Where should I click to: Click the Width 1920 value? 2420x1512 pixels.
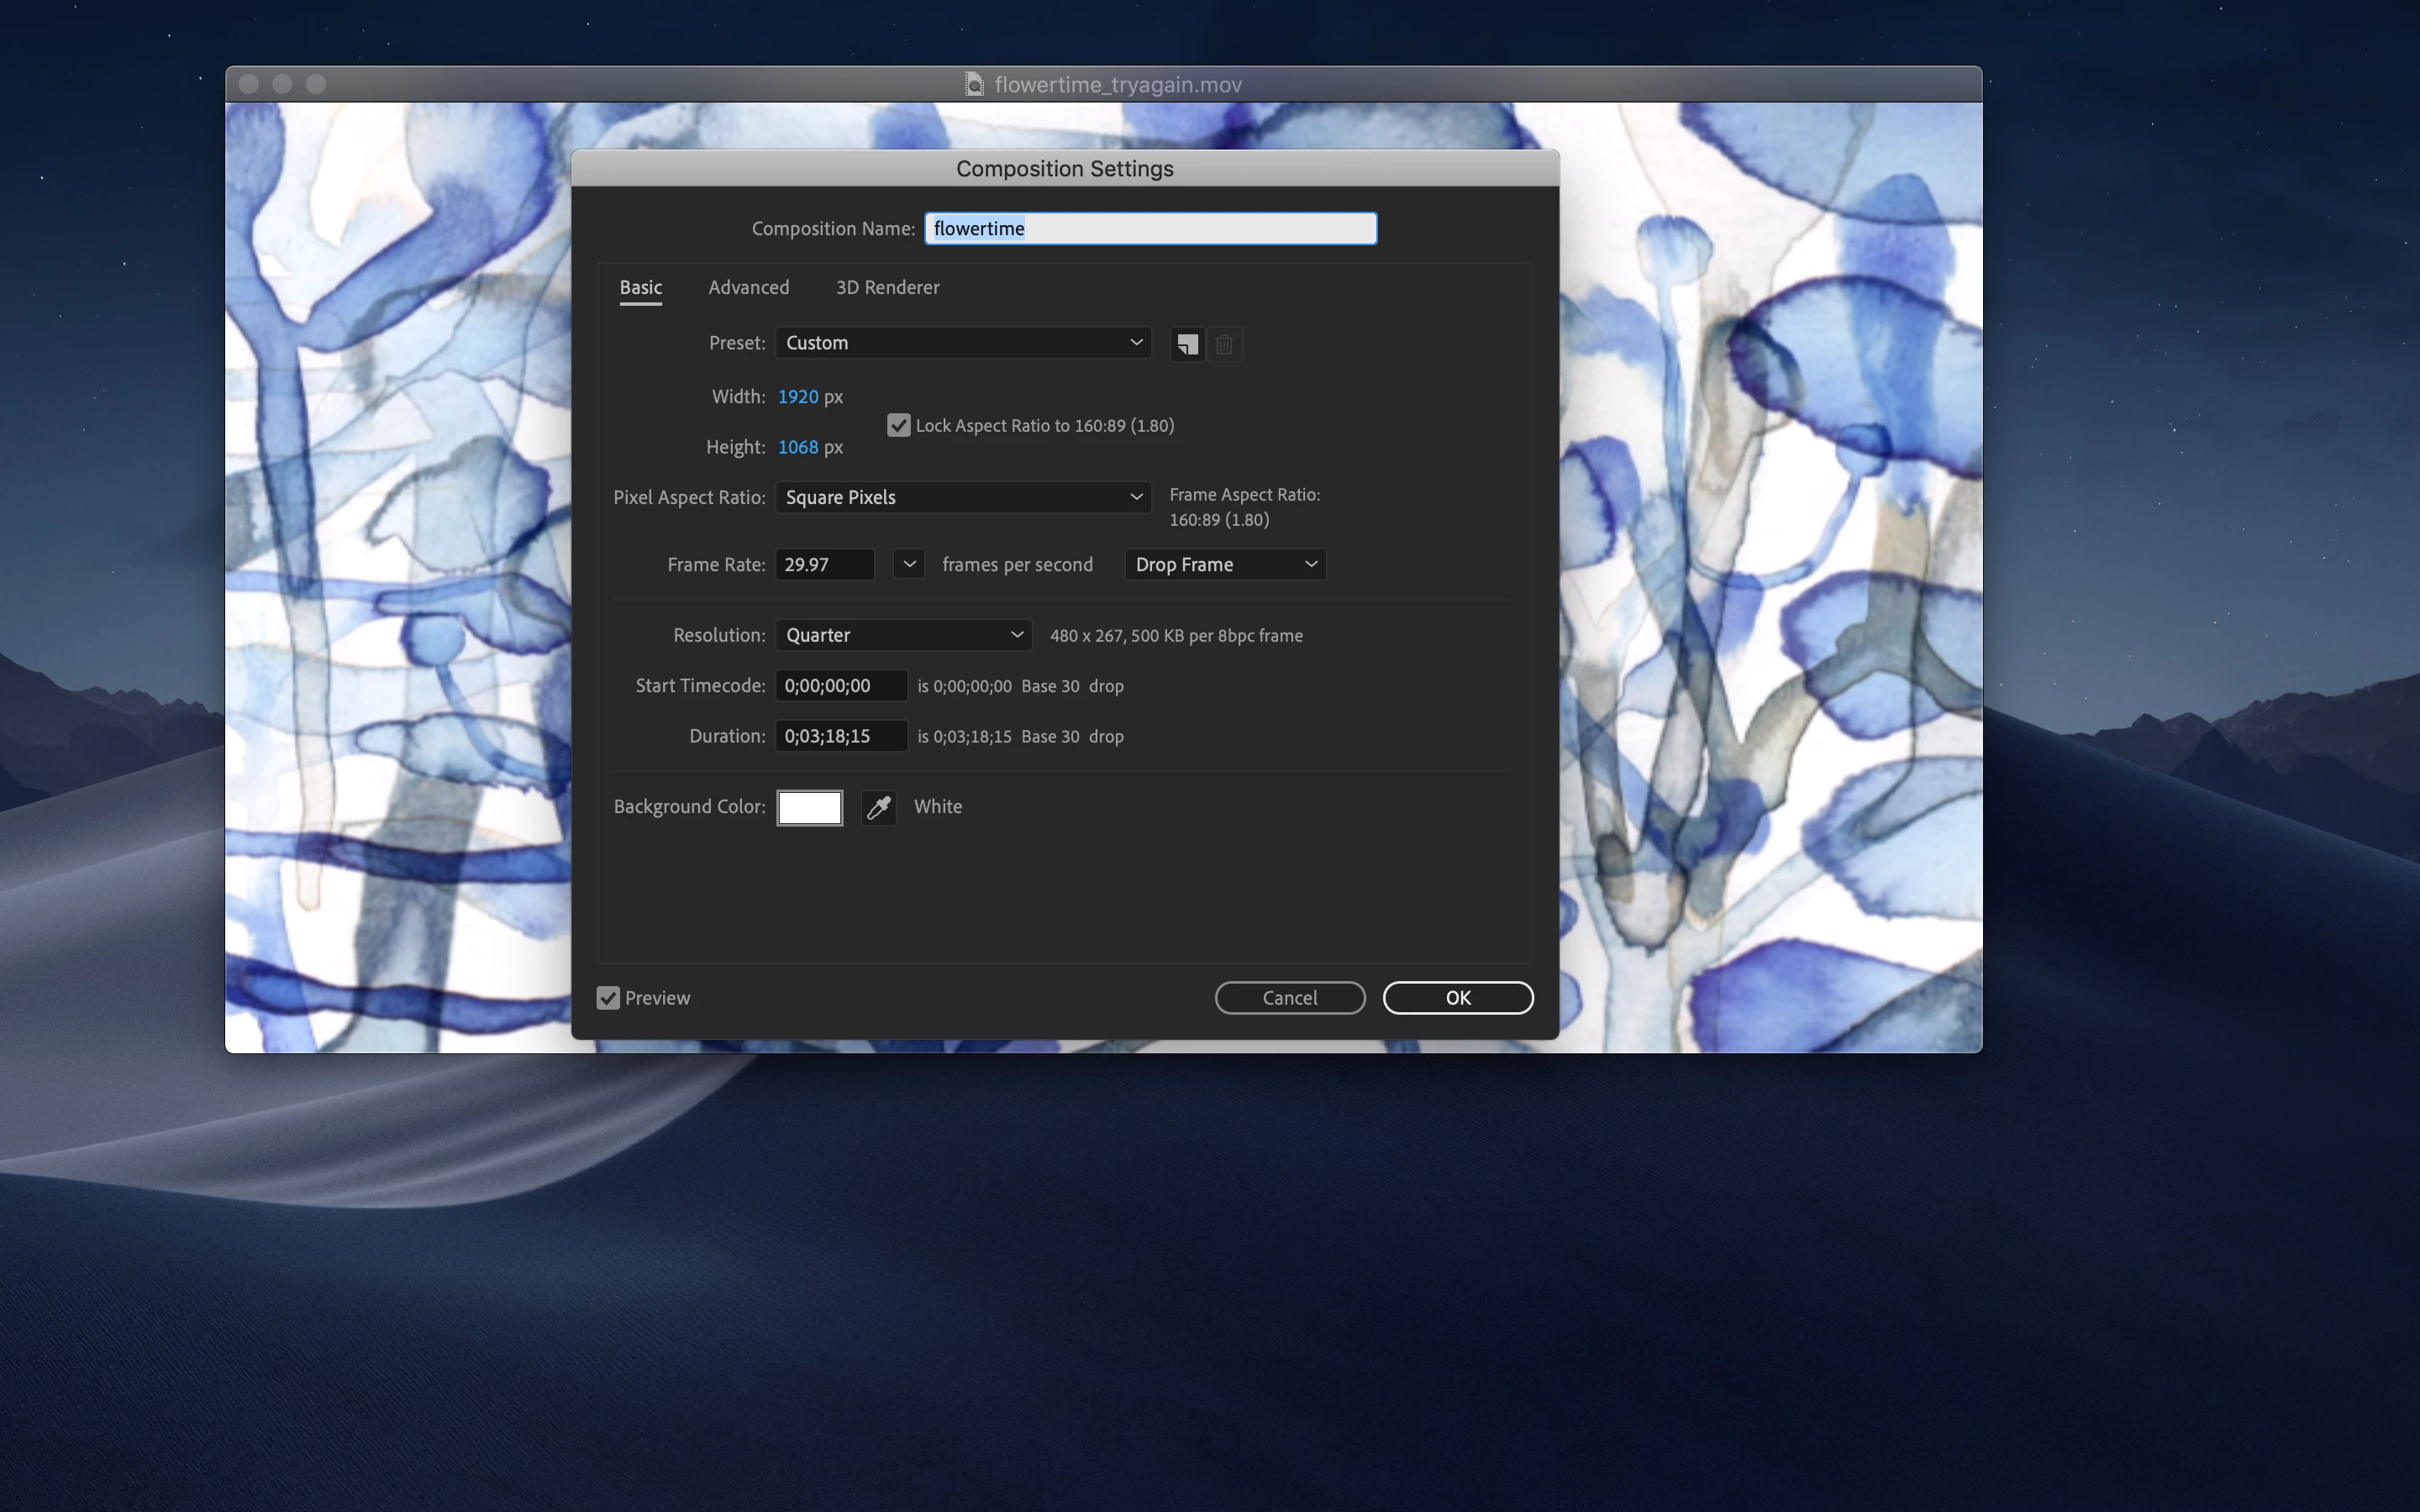(797, 397)
